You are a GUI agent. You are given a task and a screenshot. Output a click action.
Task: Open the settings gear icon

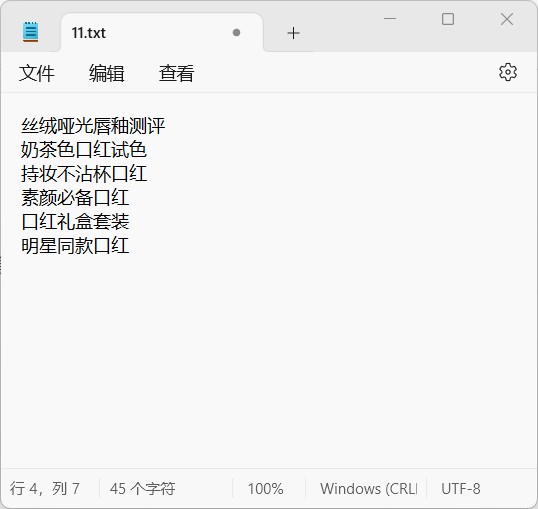click(x=507, y=72)
